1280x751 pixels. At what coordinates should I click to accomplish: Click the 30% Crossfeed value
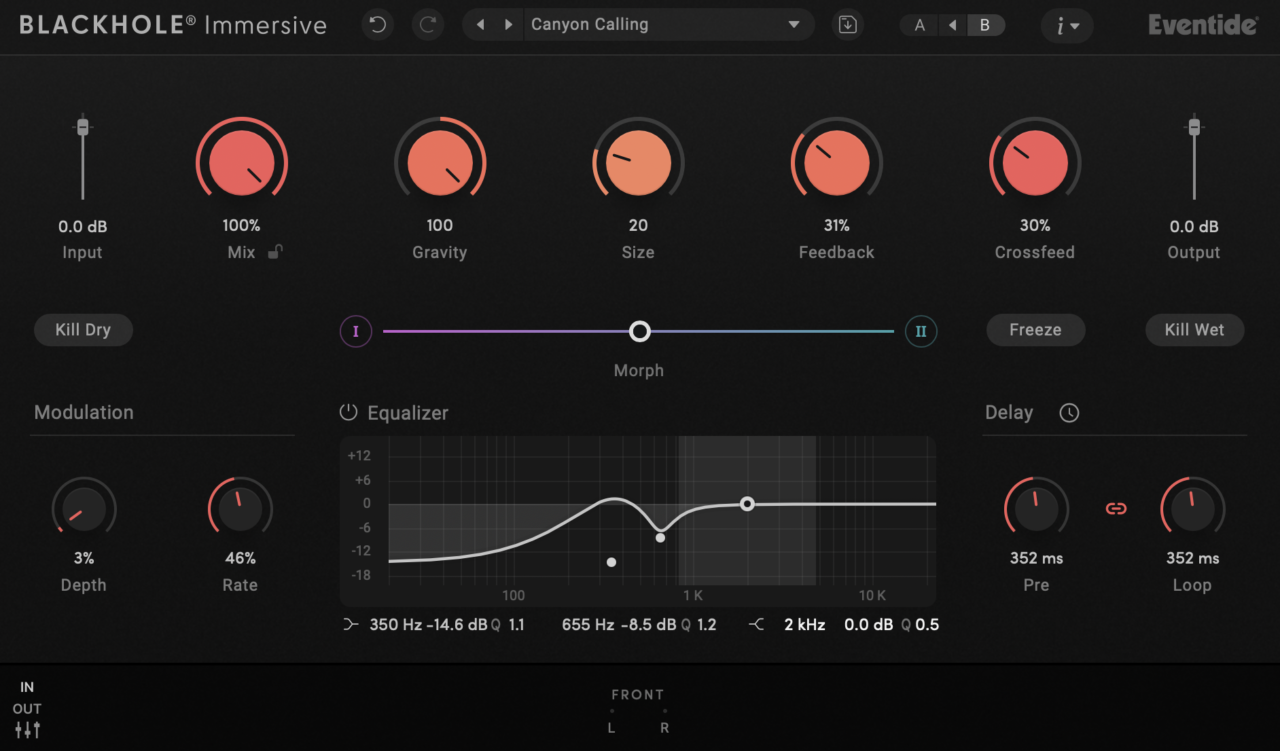[1035, 226]
